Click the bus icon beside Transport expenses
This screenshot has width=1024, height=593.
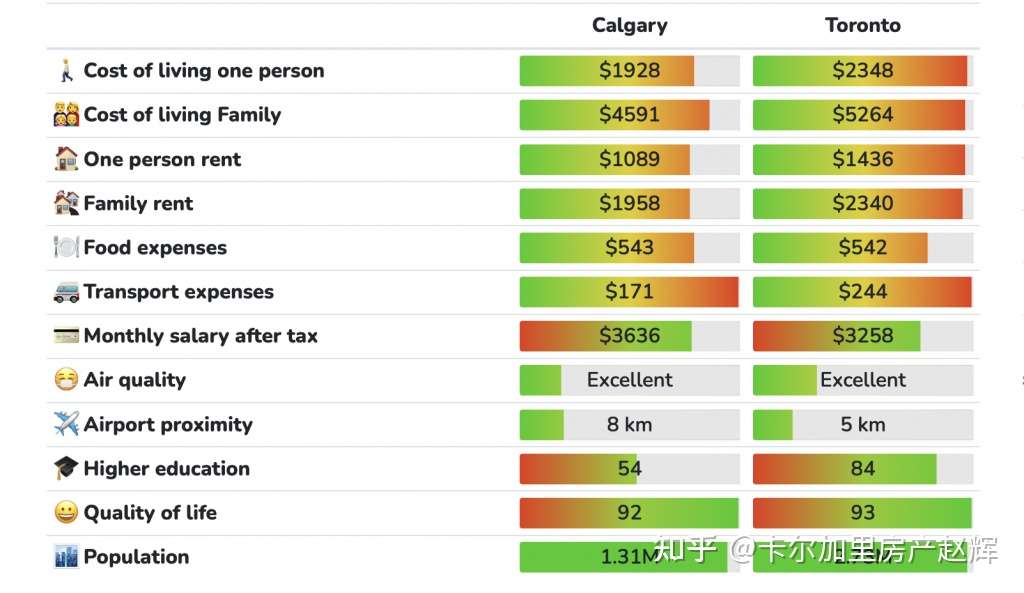[x=66, y=292]
